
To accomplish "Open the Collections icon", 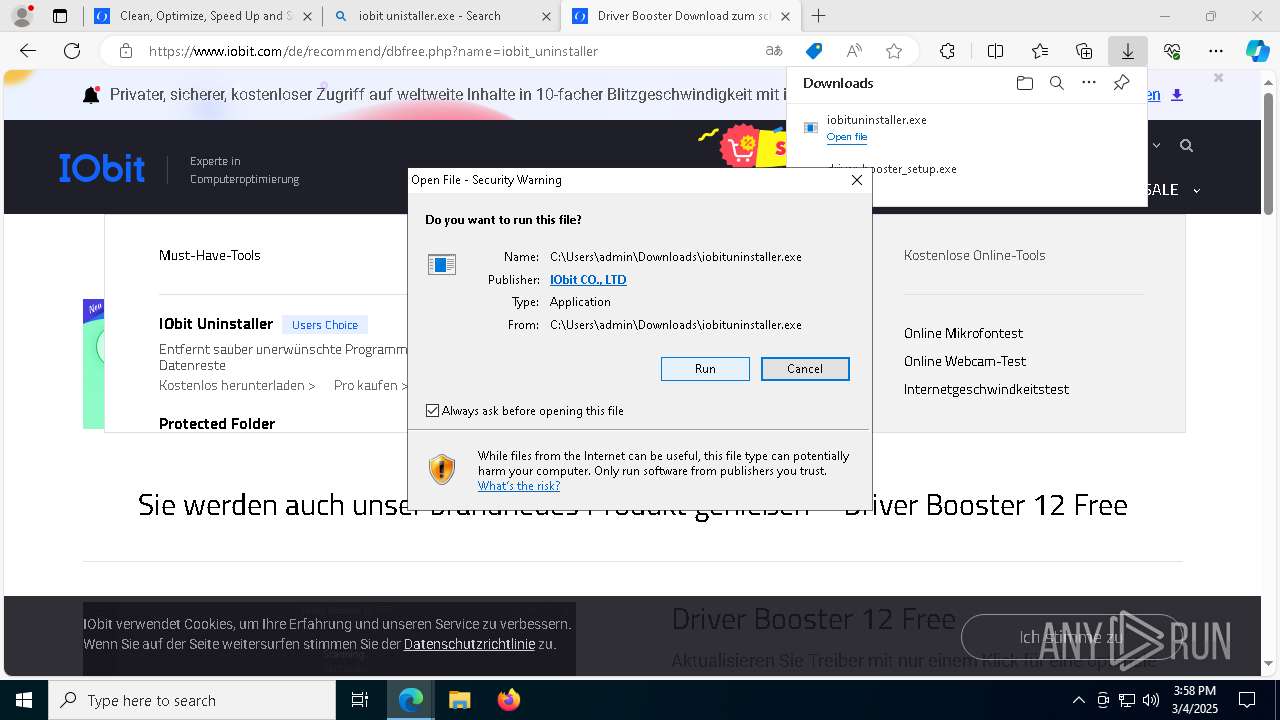I will click(1084, 51).
